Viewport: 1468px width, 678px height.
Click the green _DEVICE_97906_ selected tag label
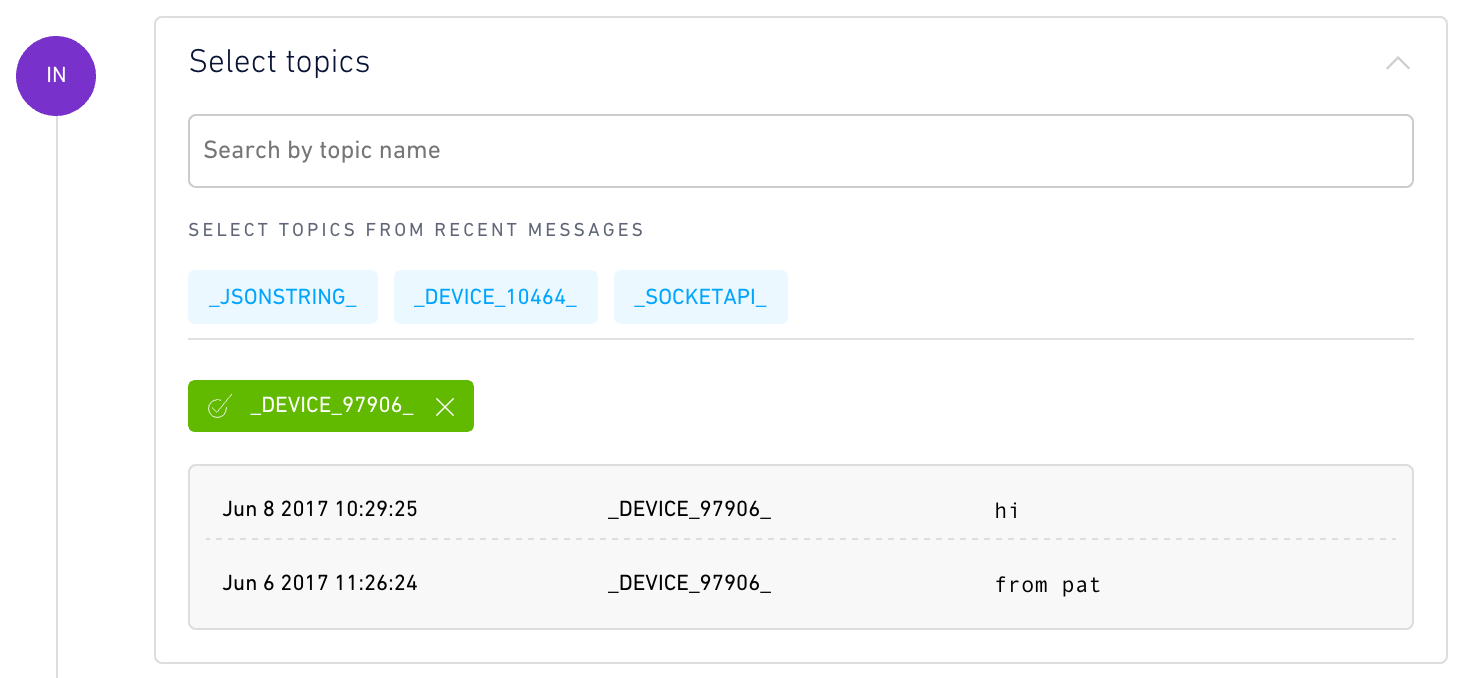[x=332, y=405]
